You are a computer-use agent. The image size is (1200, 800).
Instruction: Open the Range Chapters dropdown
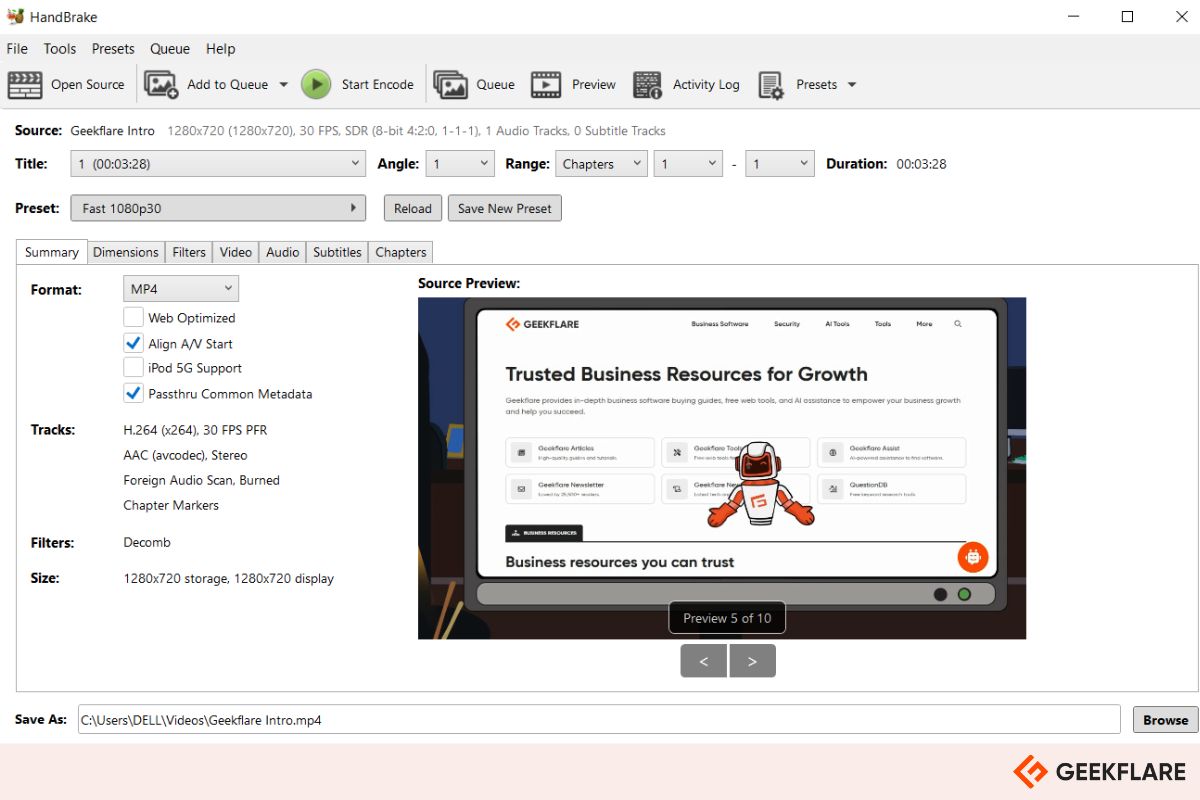tap(601, 164)
